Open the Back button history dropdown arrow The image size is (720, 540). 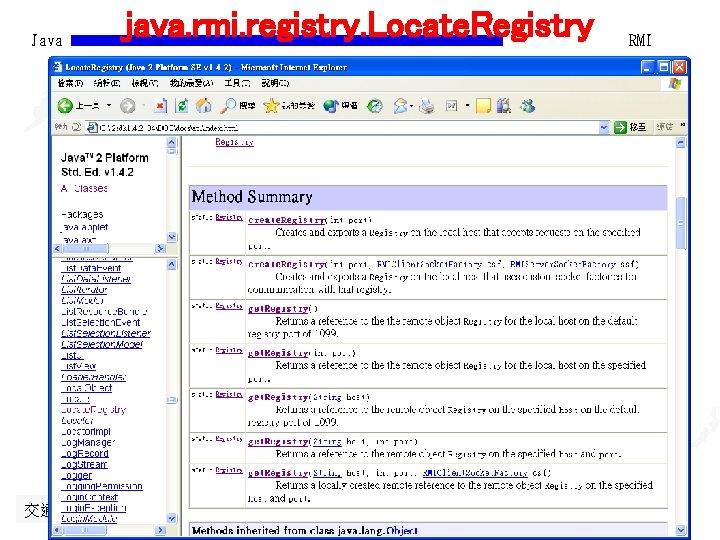[109, 106]
